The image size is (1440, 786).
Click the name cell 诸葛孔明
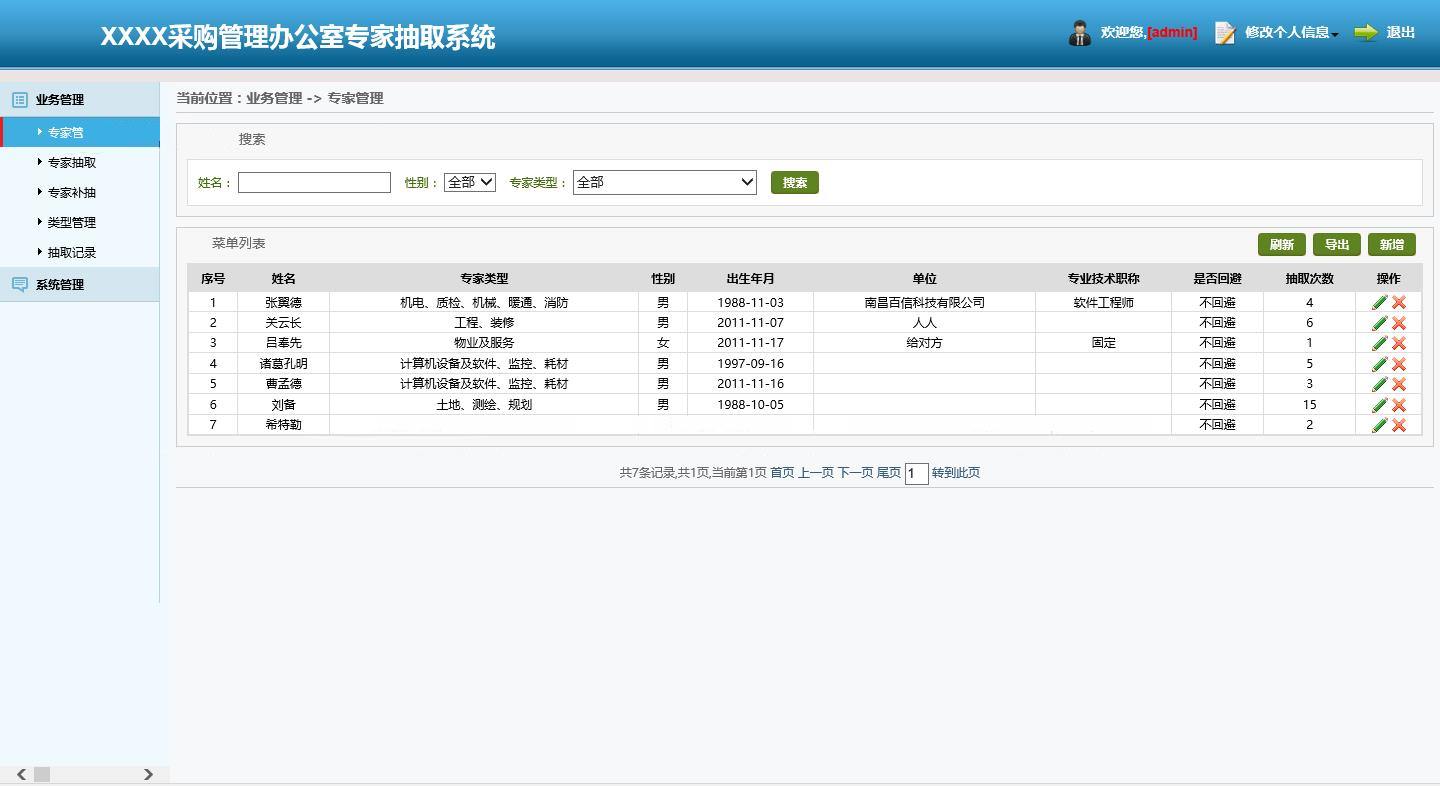point(284,364)
